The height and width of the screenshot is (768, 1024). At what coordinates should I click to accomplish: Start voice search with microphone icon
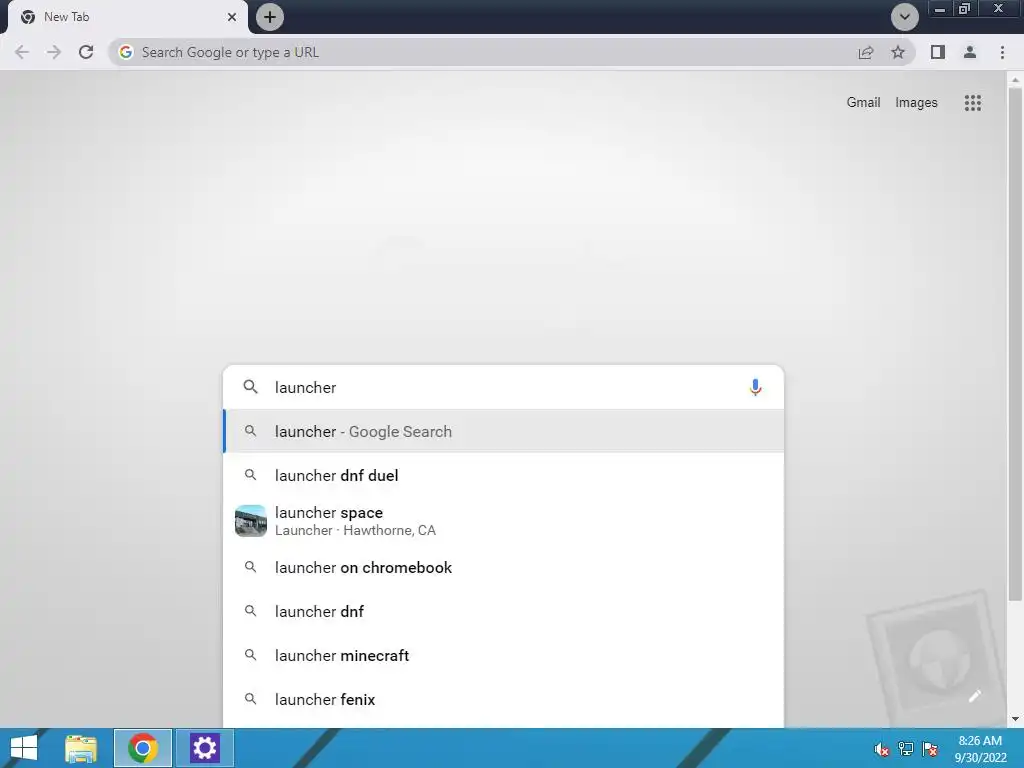756,387
